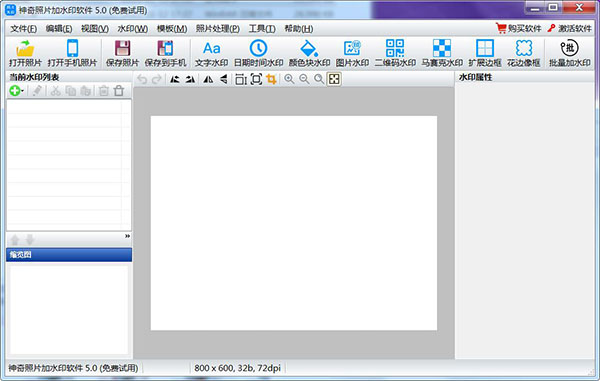Click the 购买软件 purchase link
Screen dimensions: 600x381
pyautogui.click(x=518, y=28)
